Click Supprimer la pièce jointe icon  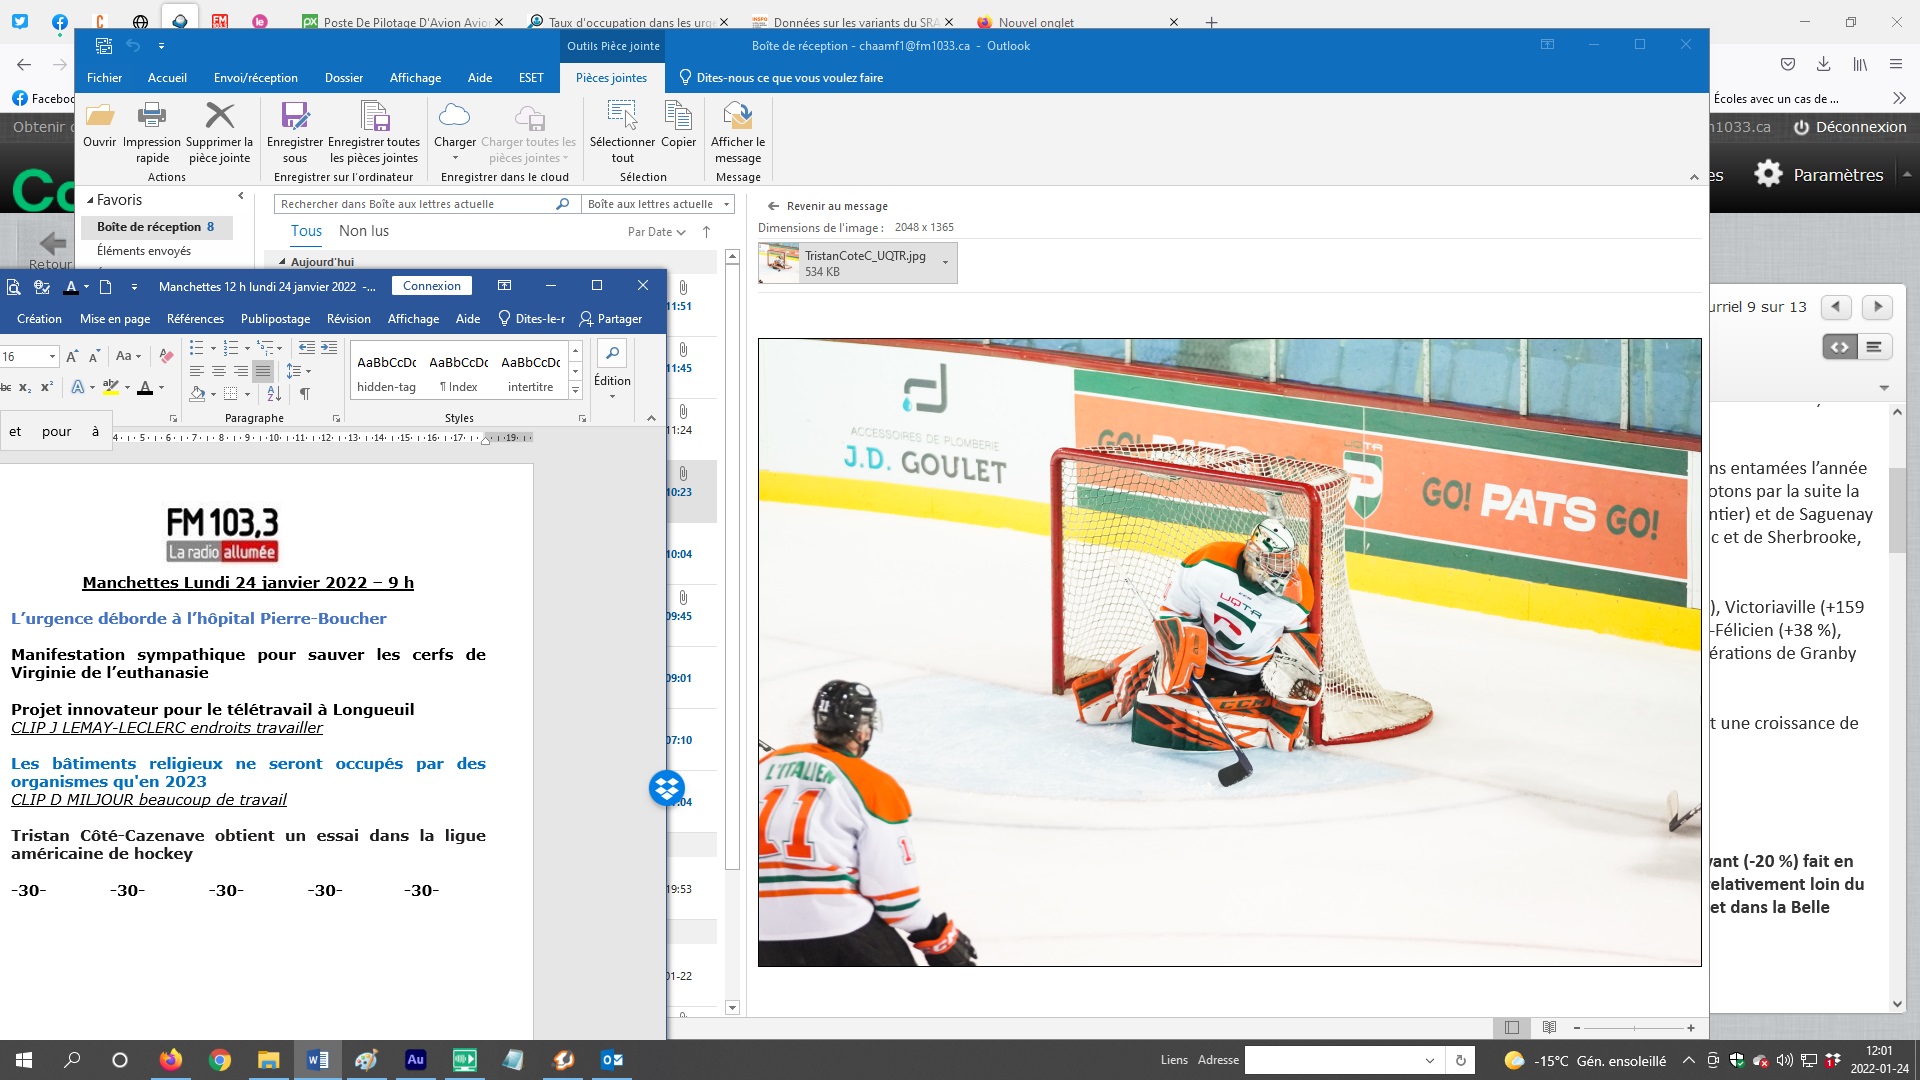pyautogui.click(x=219, y=117)
